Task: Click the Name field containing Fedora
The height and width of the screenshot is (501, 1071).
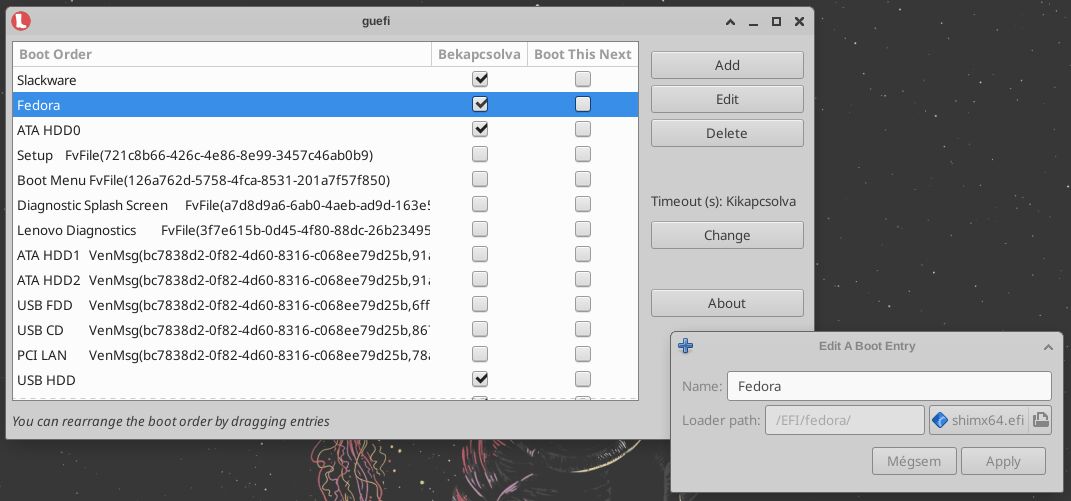Action: (889, 386)
